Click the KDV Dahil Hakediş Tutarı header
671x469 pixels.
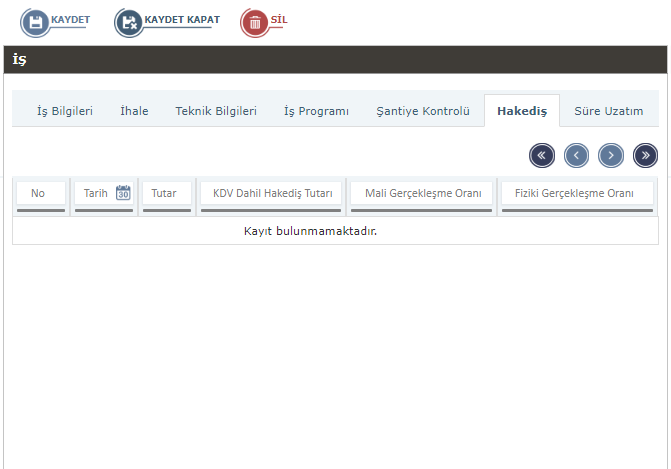(272, 193)
